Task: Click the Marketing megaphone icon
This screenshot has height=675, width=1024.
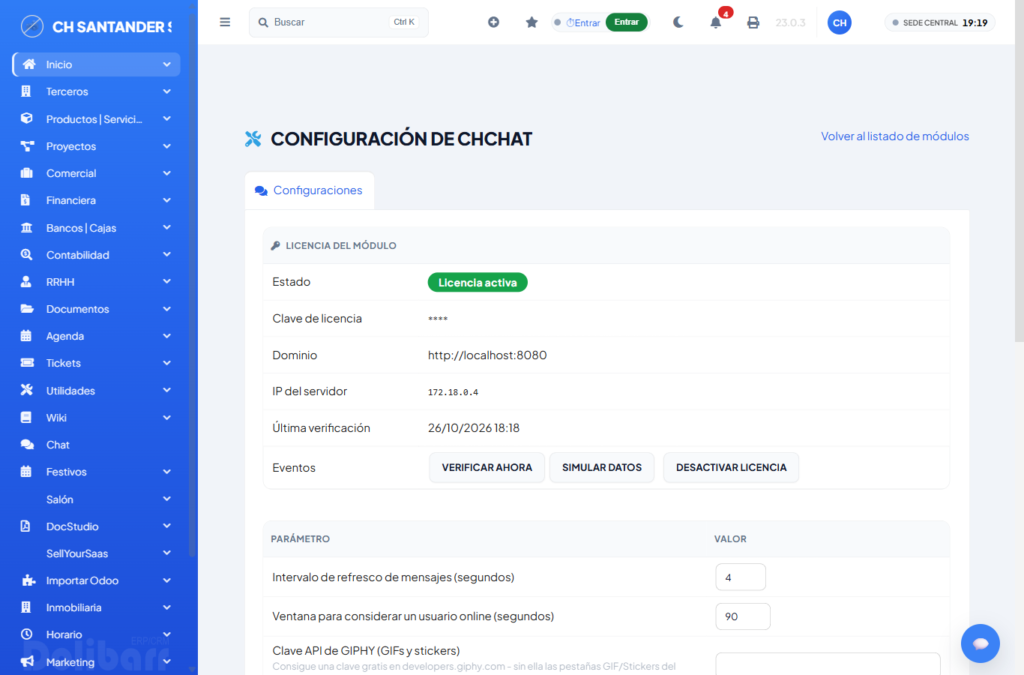Action: point(27,661)
